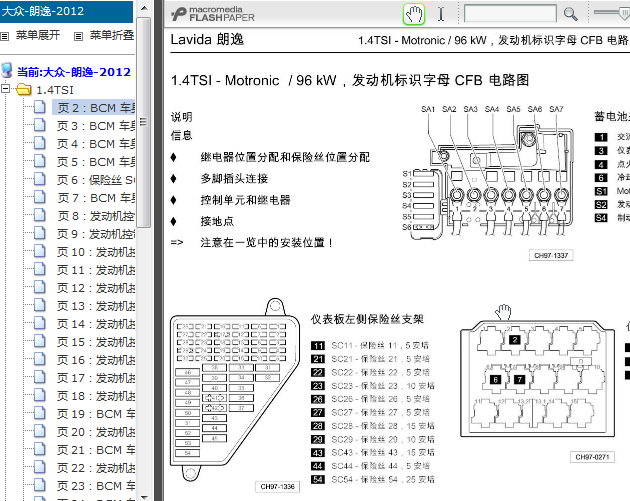Image resolution: width=630 pixels, height=501 pixels.
Task: Open tree item 页 9 : 发动机控
Action: pos(96,234)
